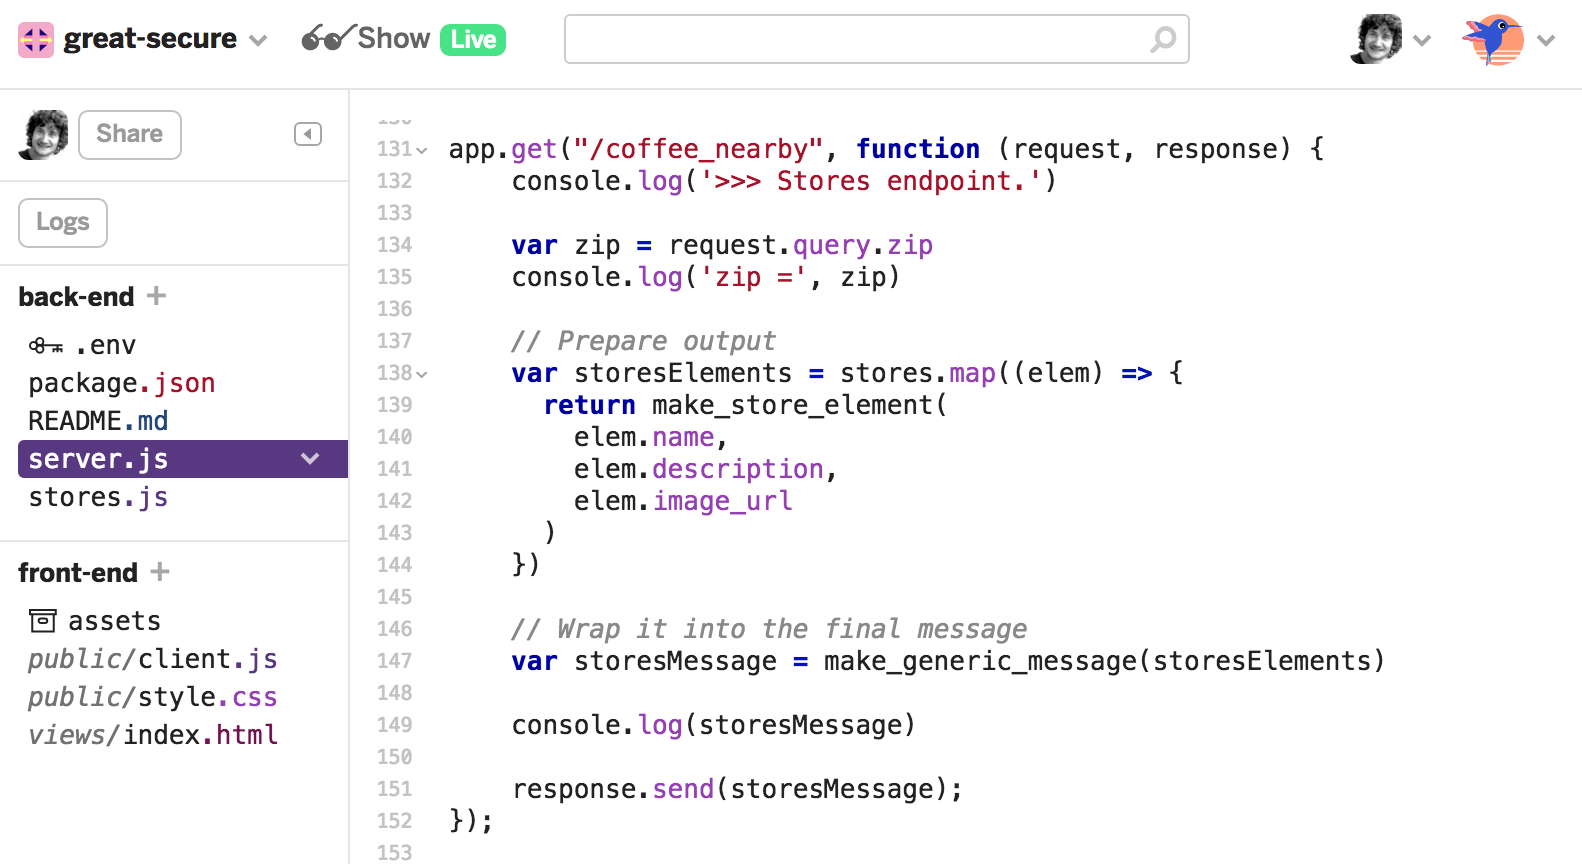Click the magnifying glass search icon
This screenshot has height=864, width=1582.
point(1163,39)
